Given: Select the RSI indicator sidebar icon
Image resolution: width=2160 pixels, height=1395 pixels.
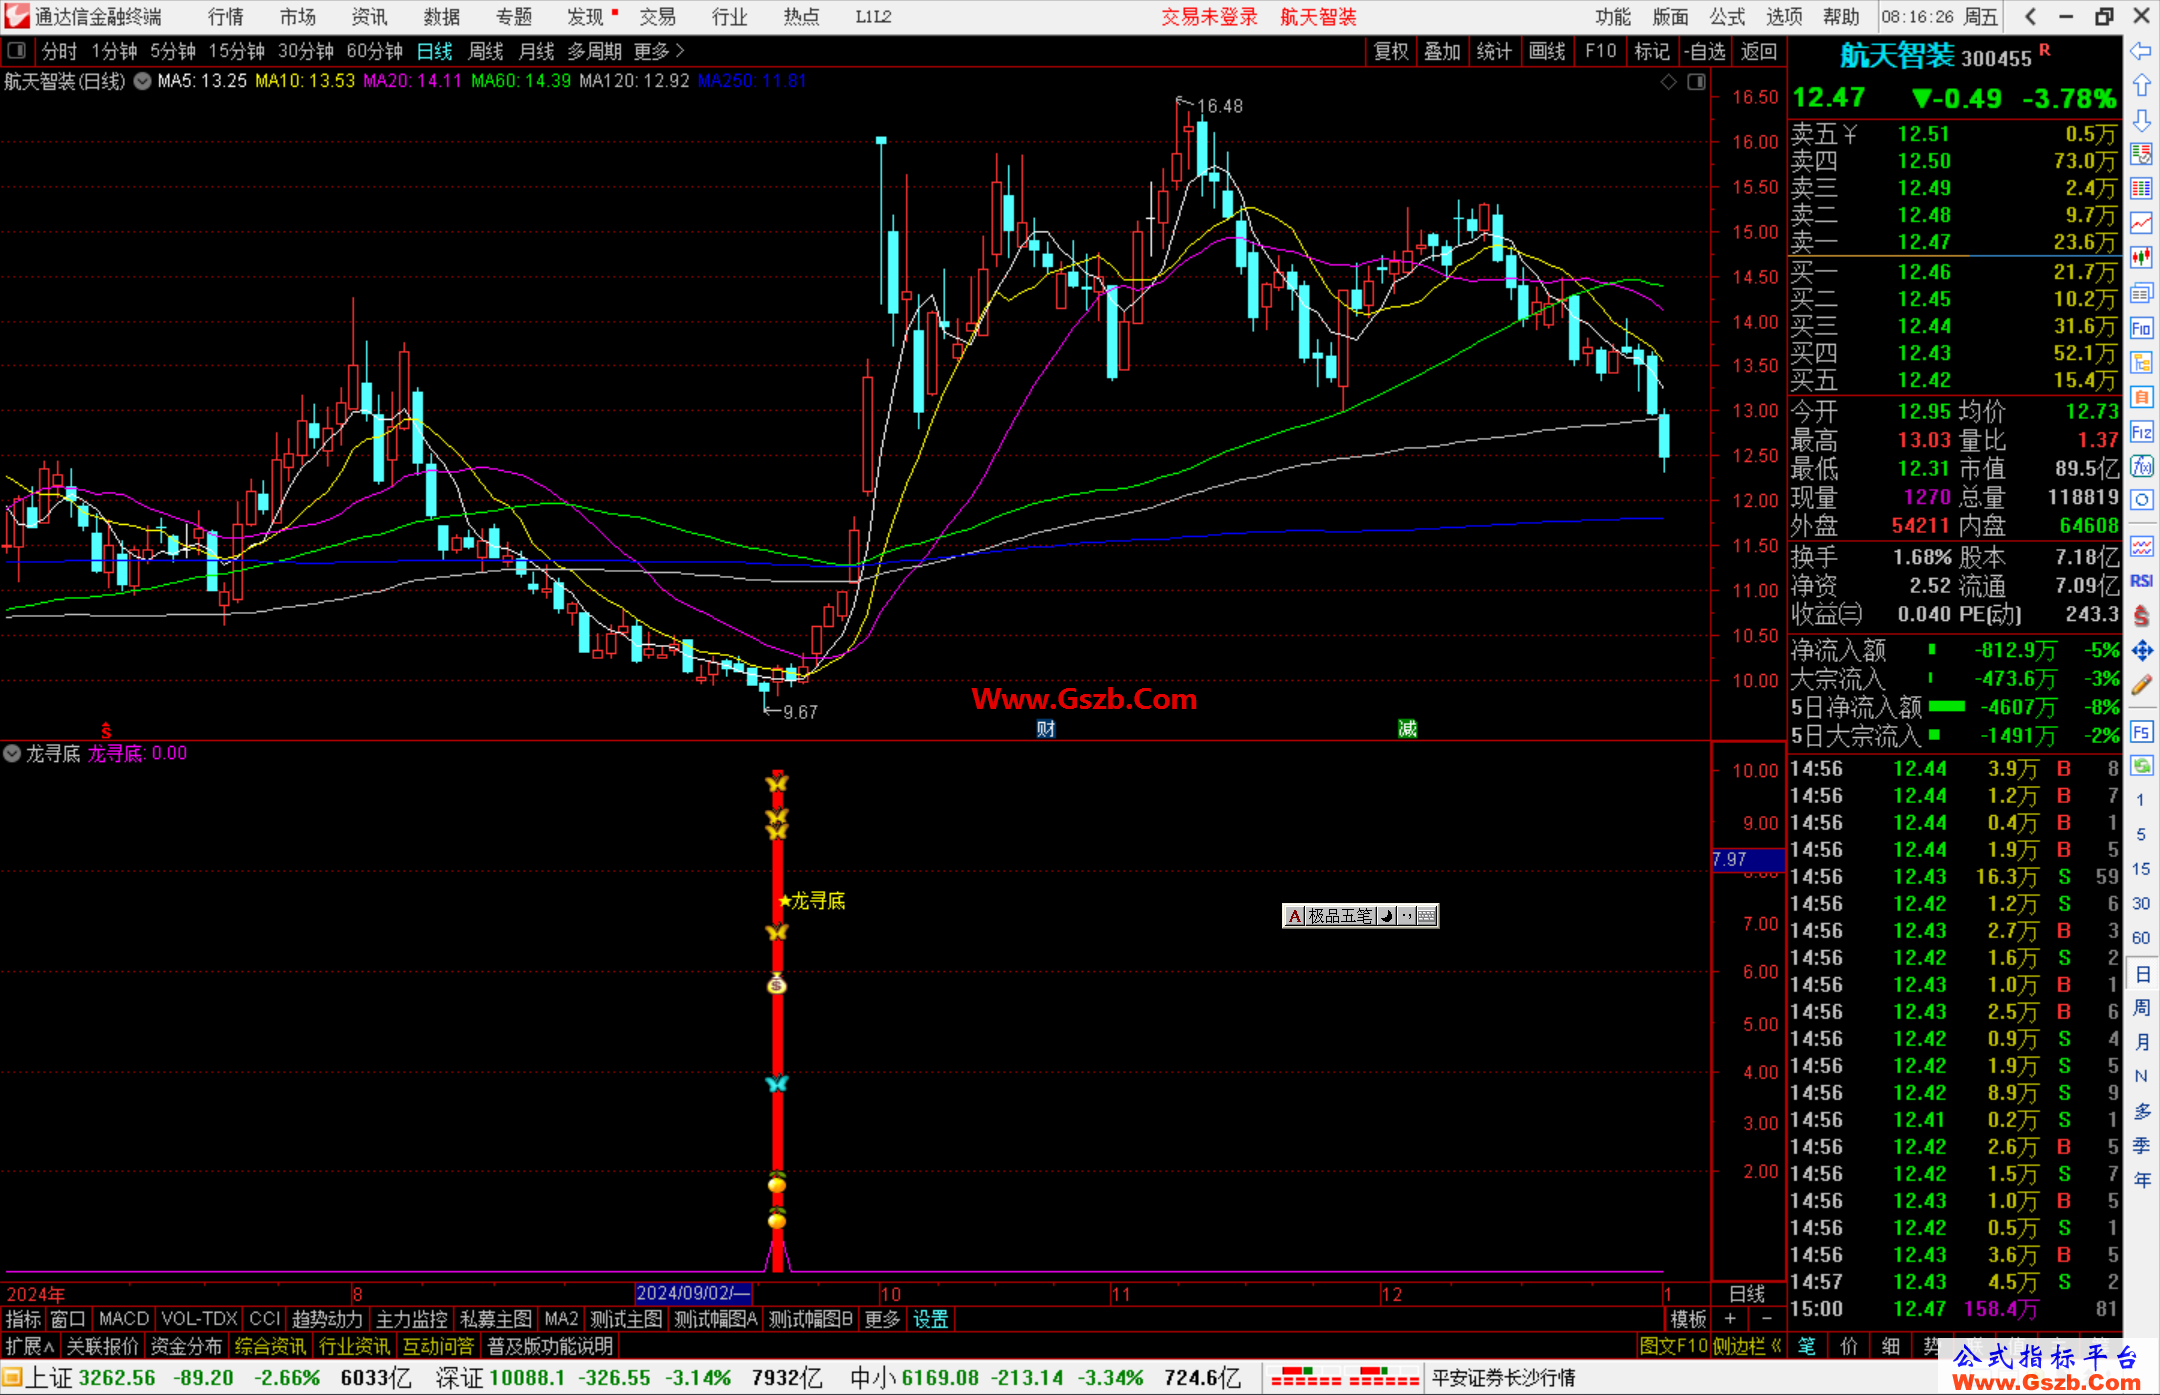Looking at the screenshot, I should (x=2141, y=581).
